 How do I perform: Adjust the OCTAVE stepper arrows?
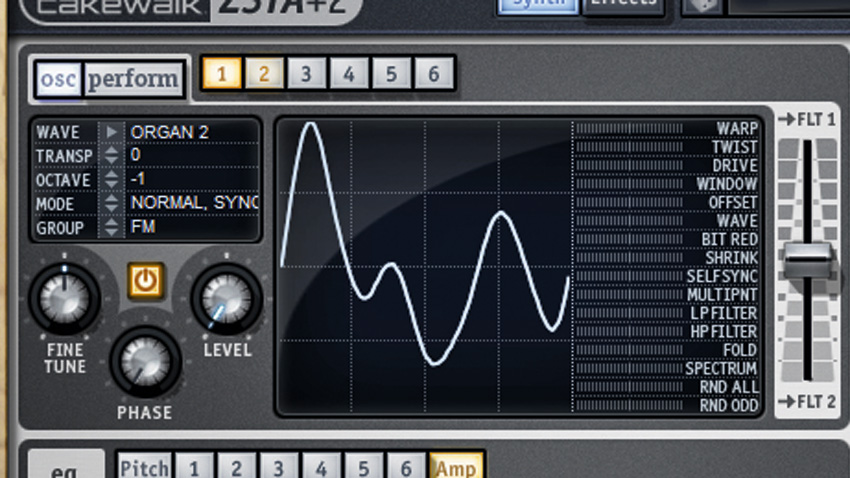click(x=112, y=179)
